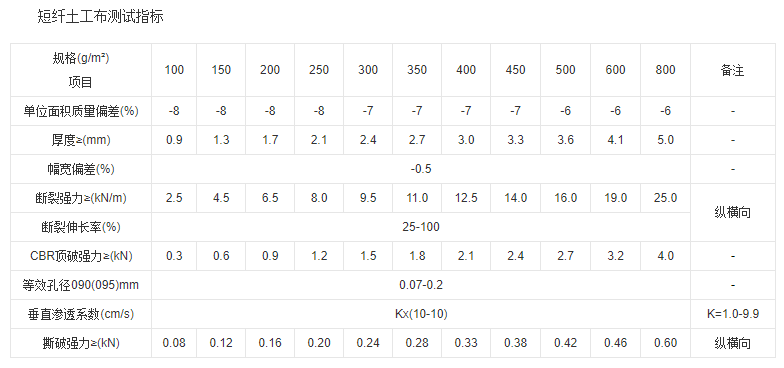
Task: Select the 幅宽偏差(%) row label
Action: click(x=81, y=169)
